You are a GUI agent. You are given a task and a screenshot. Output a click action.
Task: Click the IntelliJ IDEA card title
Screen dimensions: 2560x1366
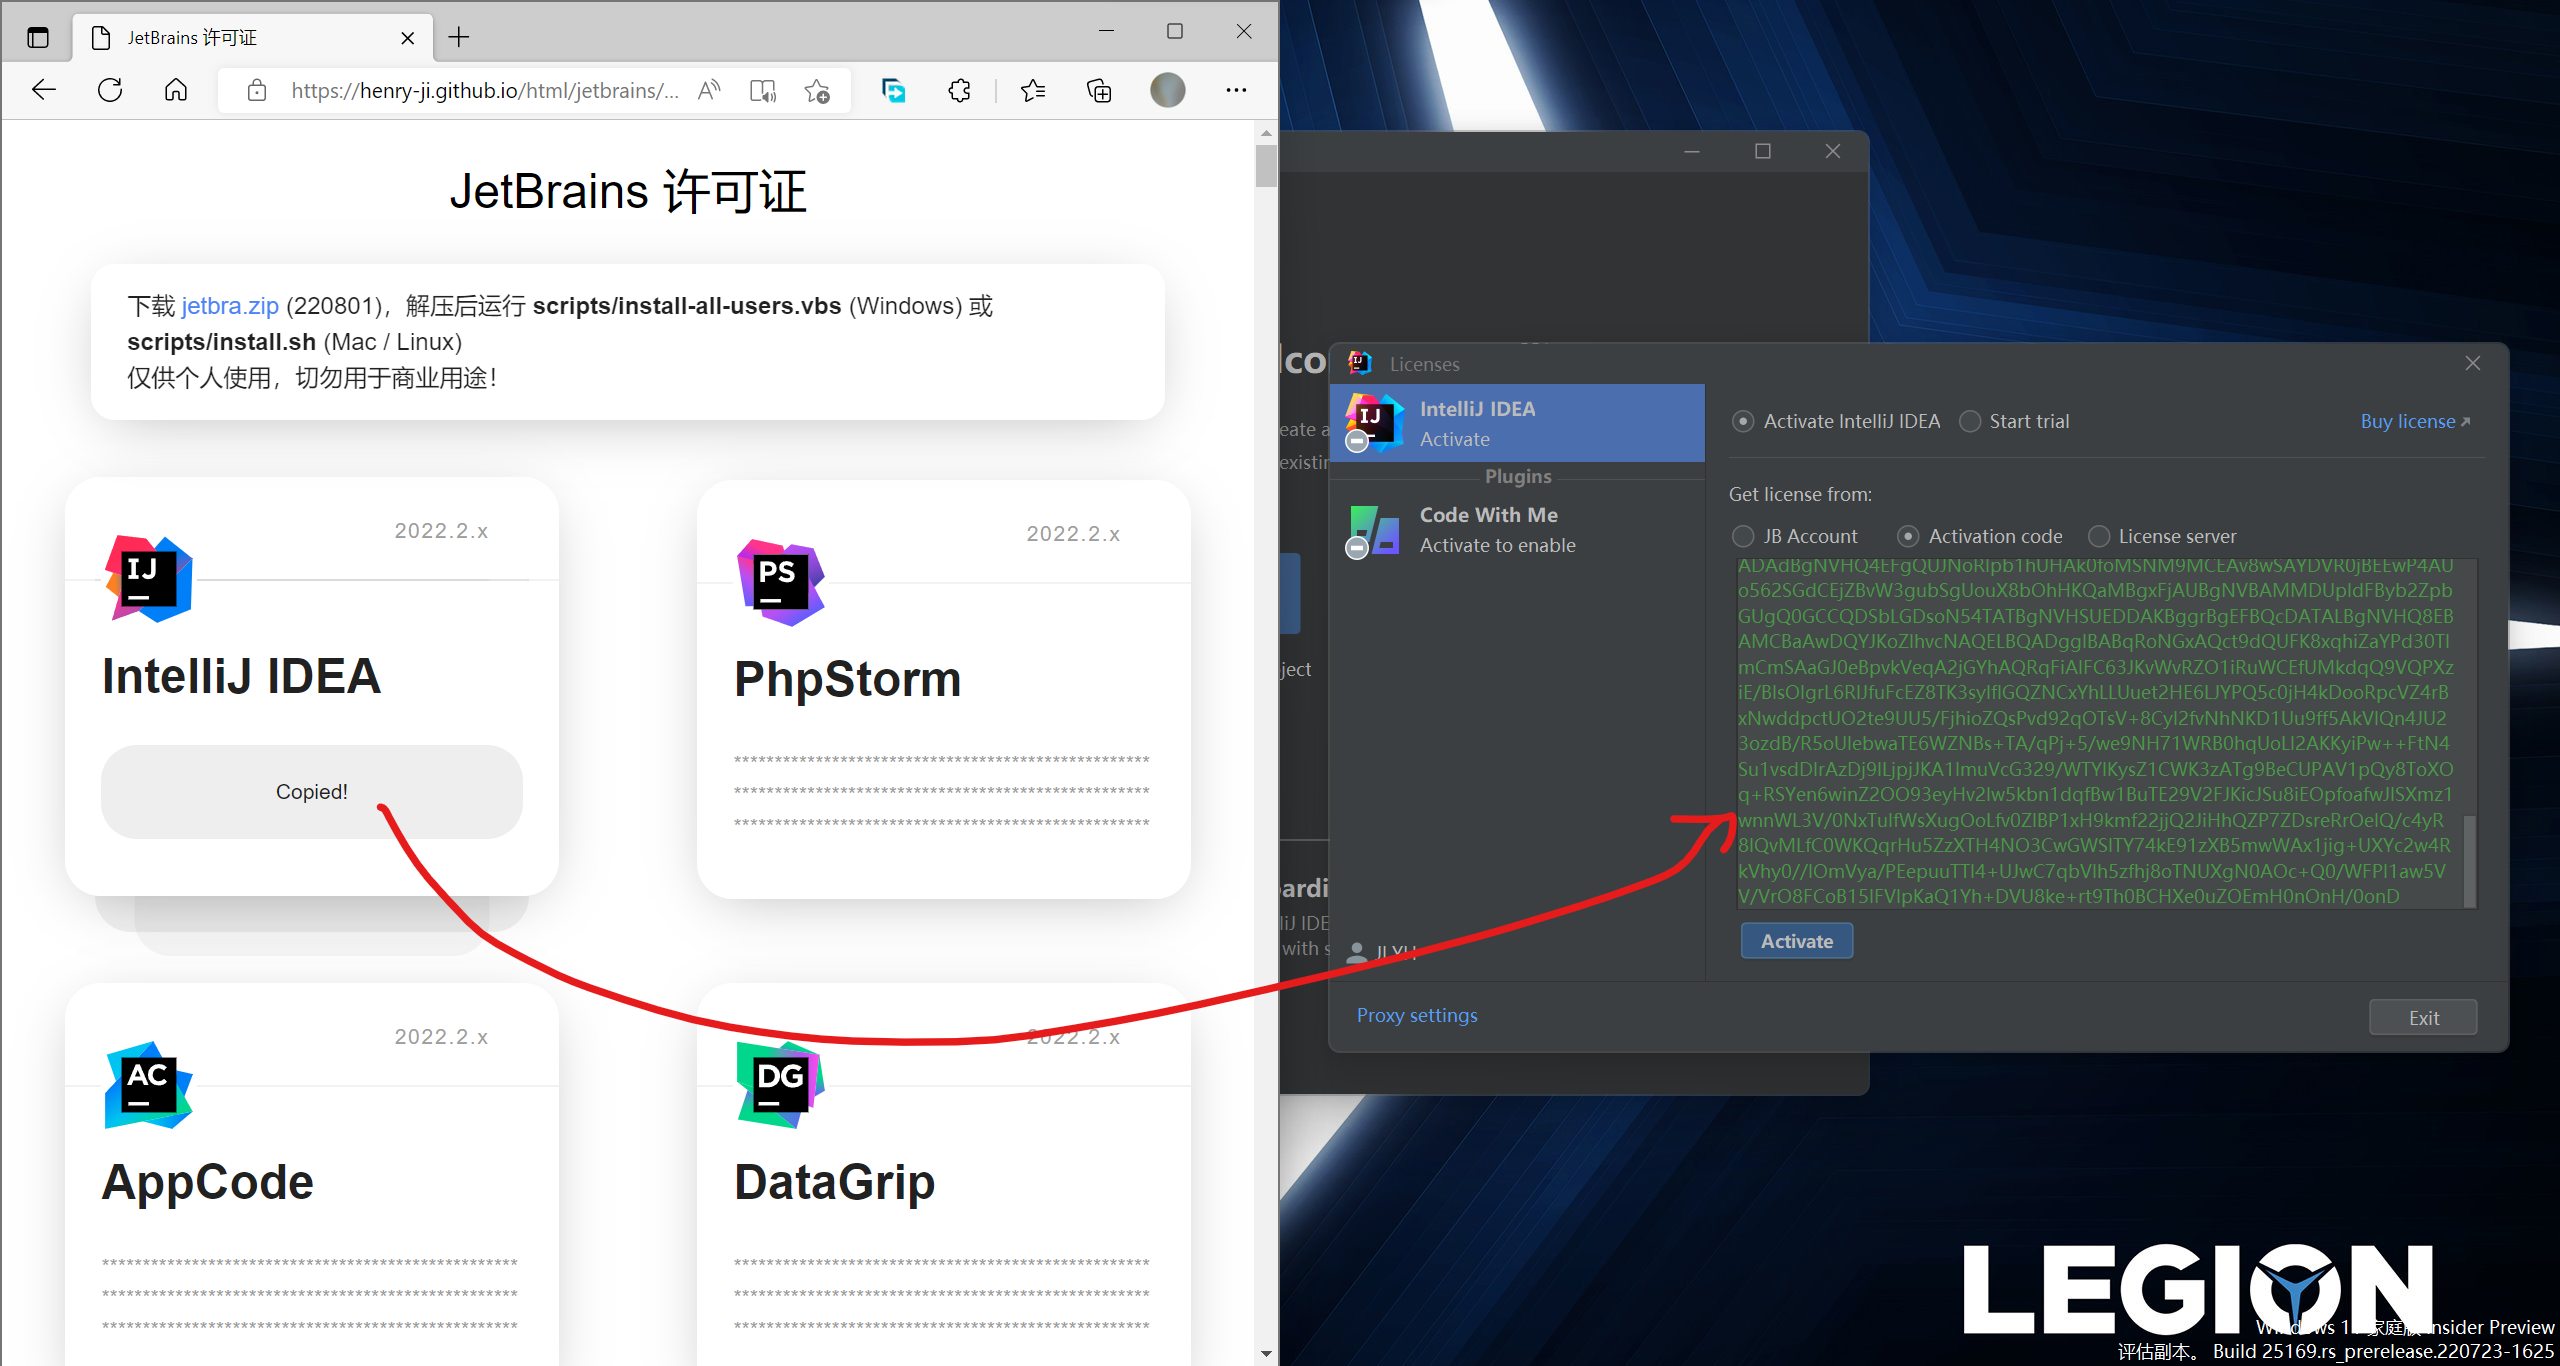click(241, 676)
